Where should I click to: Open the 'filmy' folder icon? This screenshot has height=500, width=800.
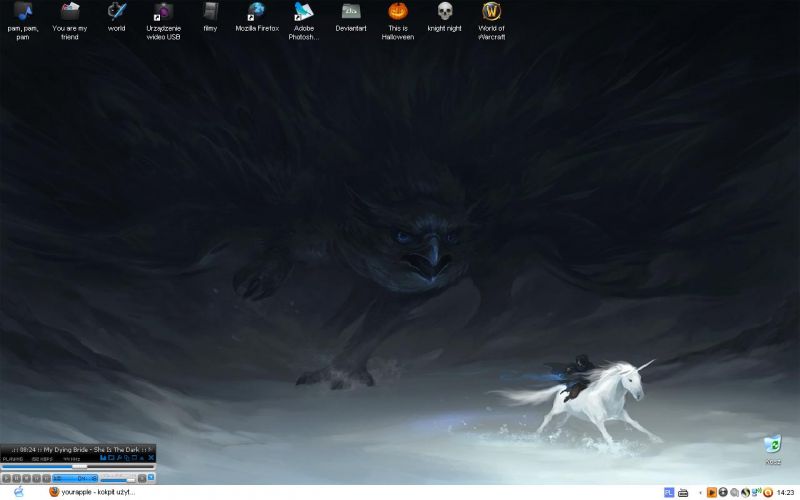pos(210,17)
